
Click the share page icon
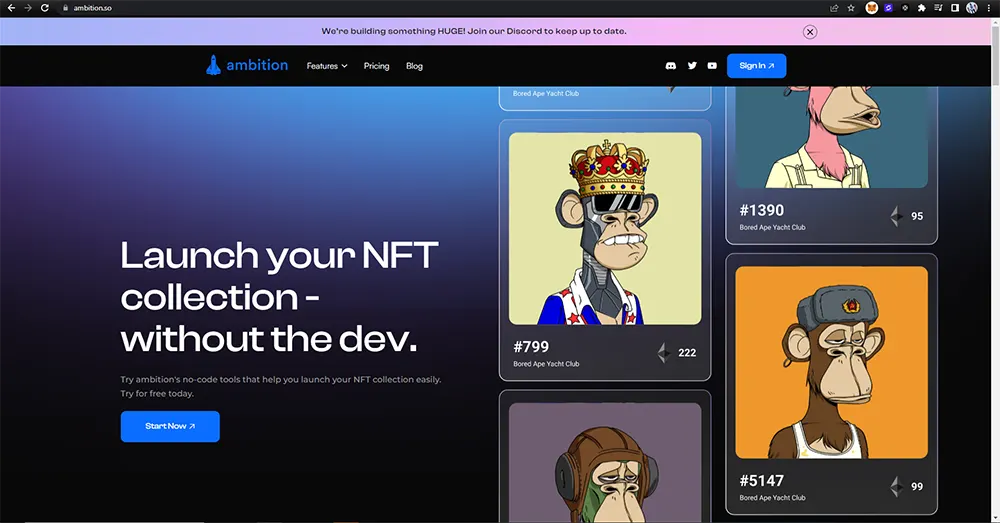pos(834,8)
